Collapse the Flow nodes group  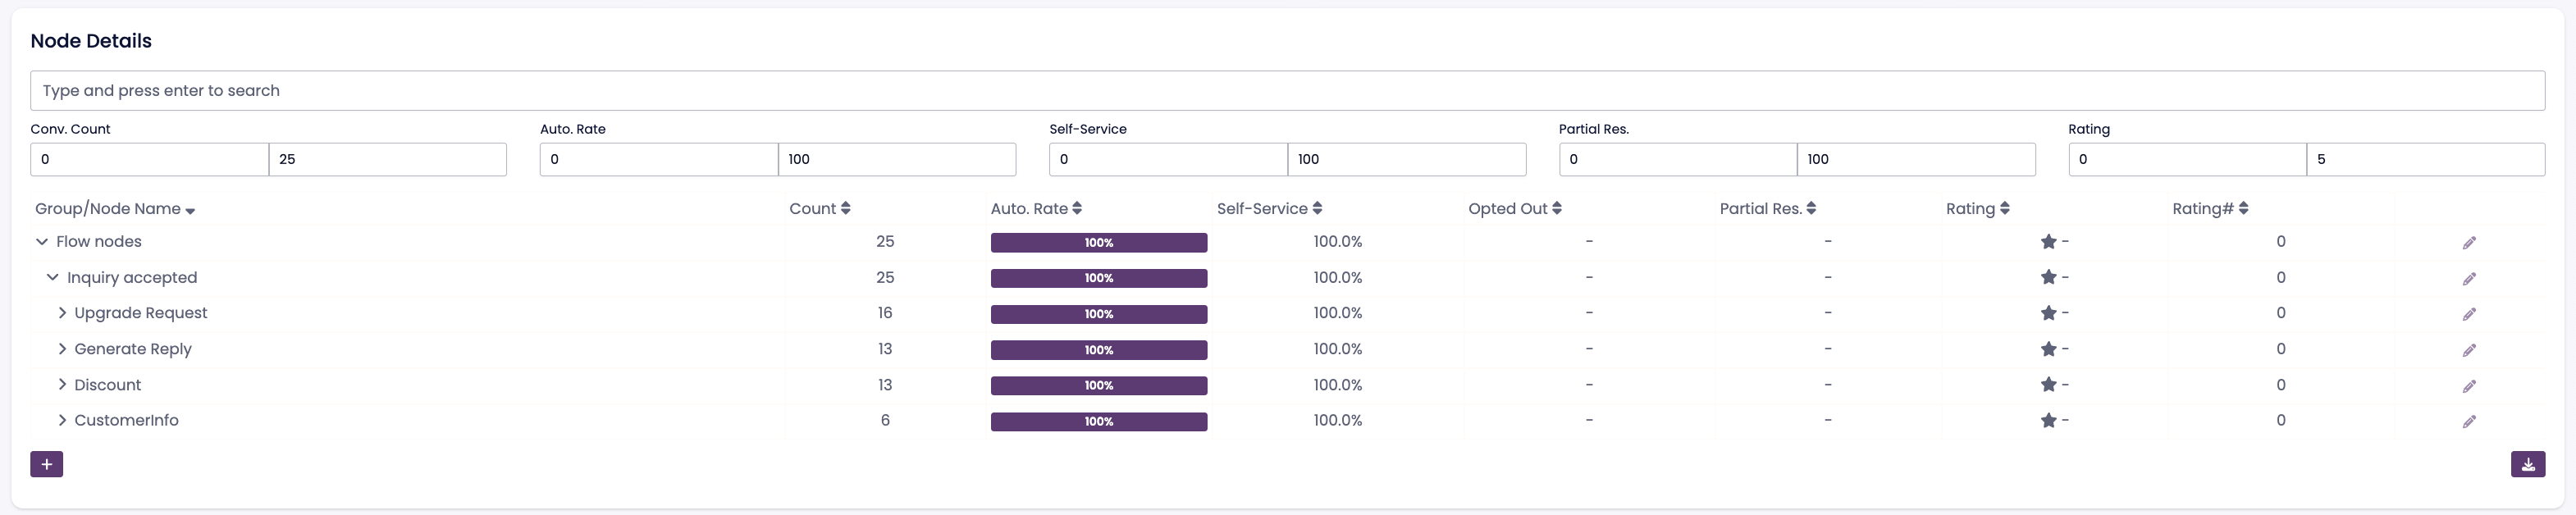click(42, 242)
